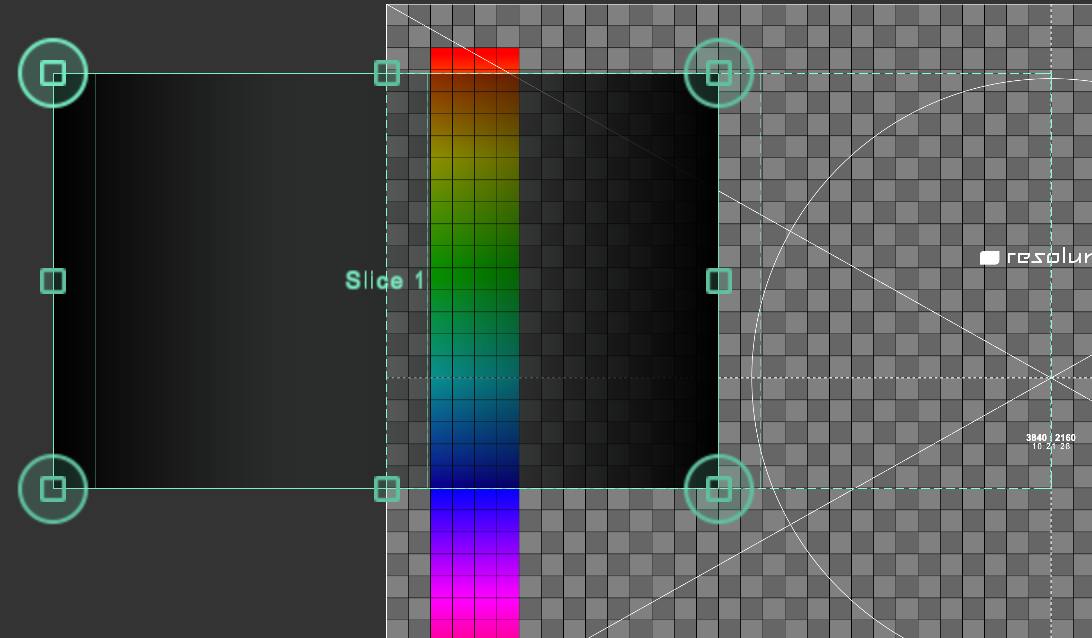Click the Resolume logo on the test pattern
The image size is (1092, 638).
[1035, 257]
